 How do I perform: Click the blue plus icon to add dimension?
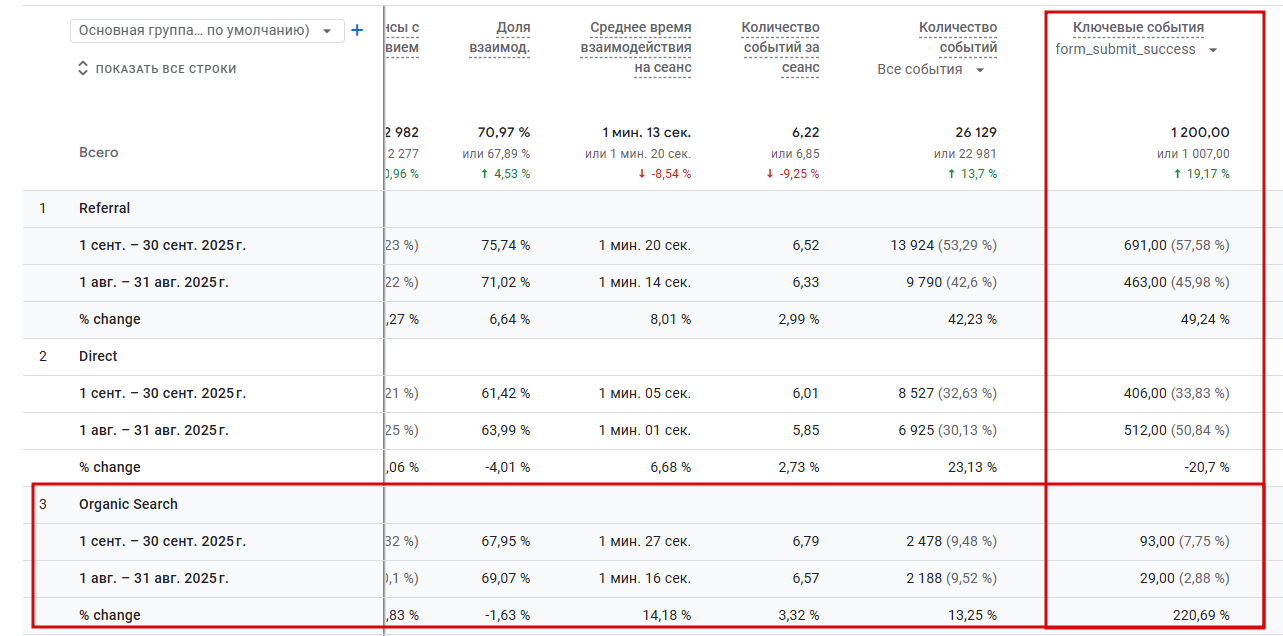point(357,31)
